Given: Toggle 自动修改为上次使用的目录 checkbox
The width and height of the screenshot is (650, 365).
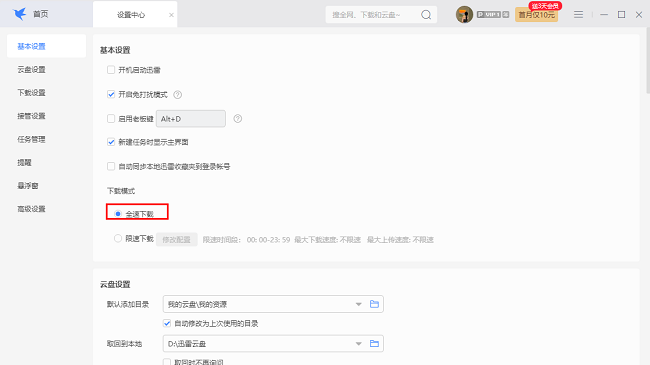Looking at the screenshot, I should point(167,323).
